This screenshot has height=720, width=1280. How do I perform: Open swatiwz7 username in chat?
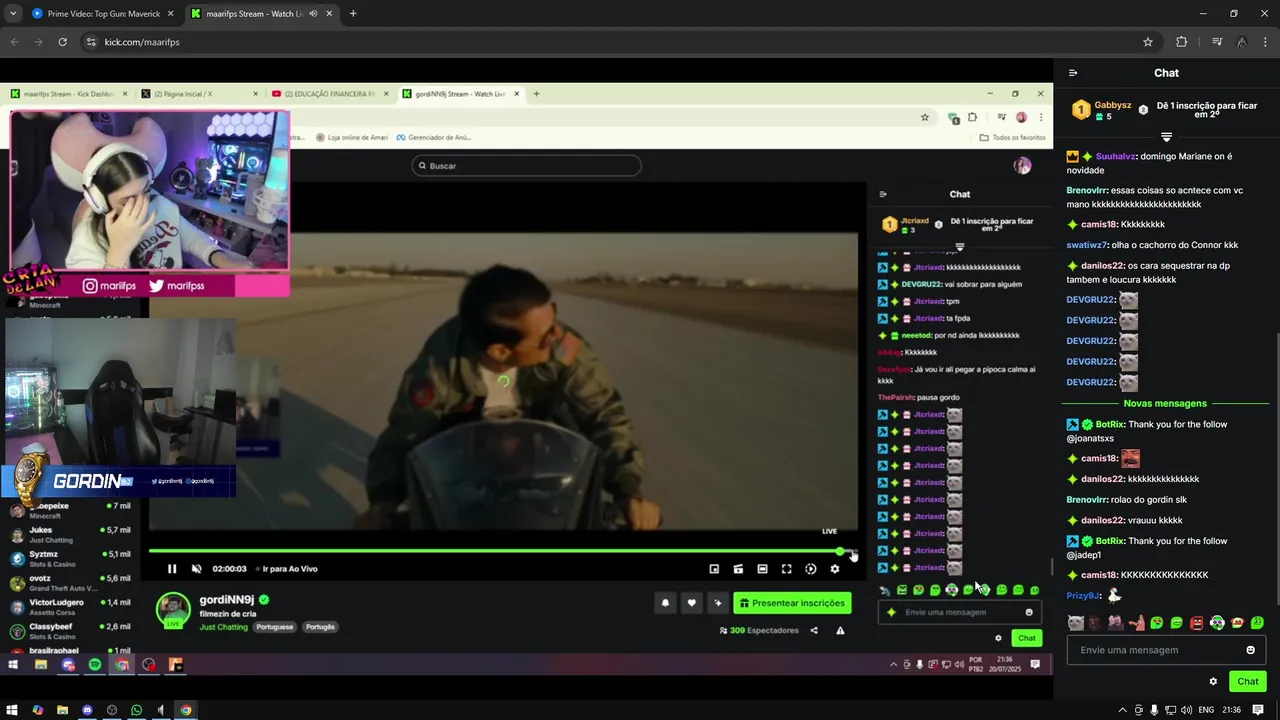click(x=1086, y=245)
